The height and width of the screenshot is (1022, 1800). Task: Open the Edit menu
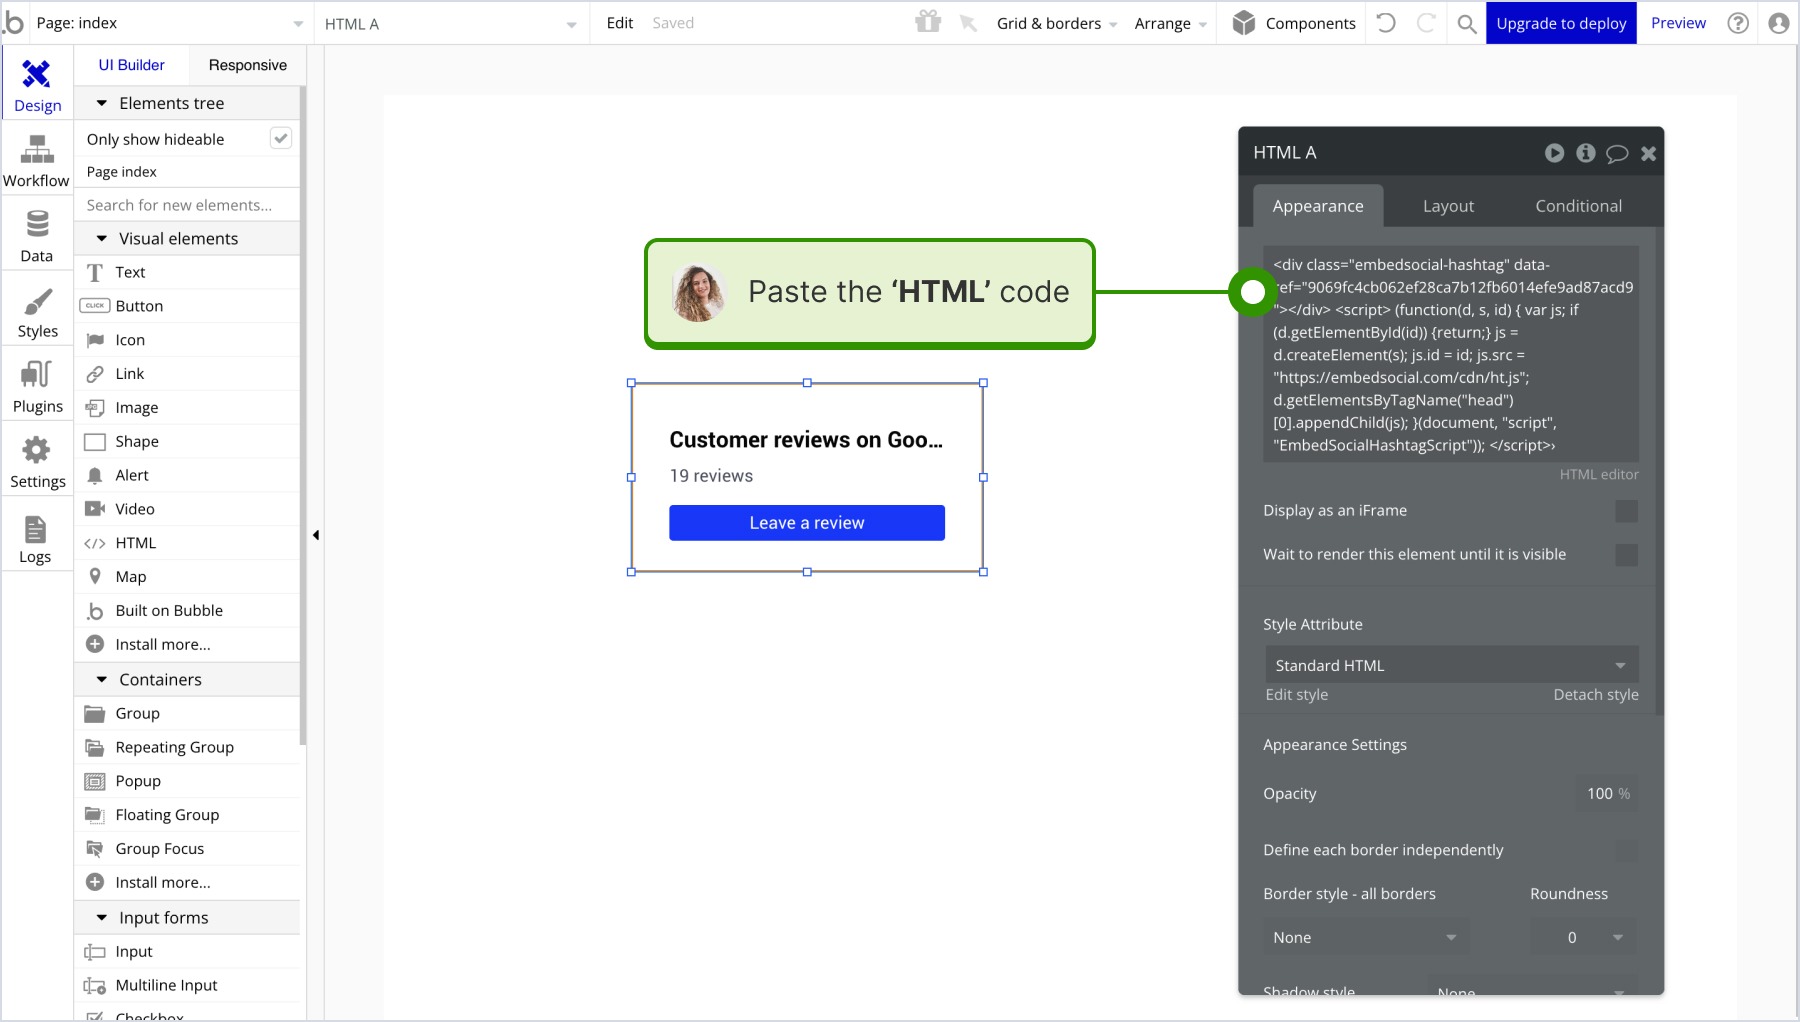coord(620,23)
